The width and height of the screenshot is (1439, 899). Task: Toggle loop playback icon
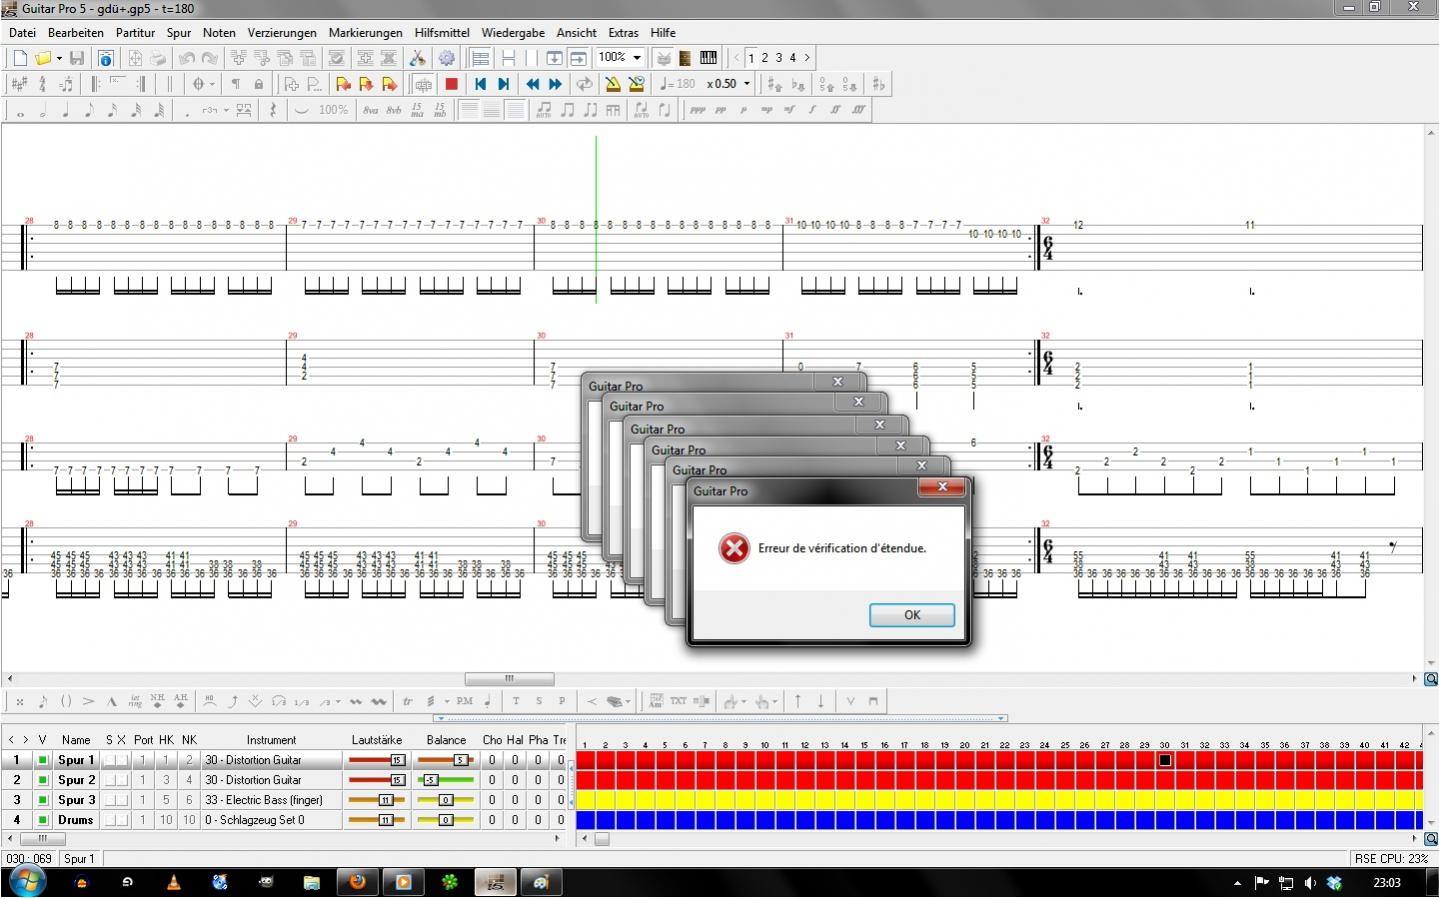tap(584, 84)
